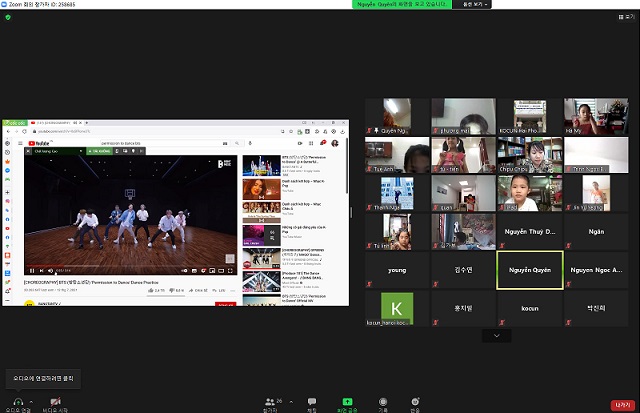The width and height of the screenshot is (640, 413).
Task: Select the 김수연 participant tile
Action: [x=463, y=270]
